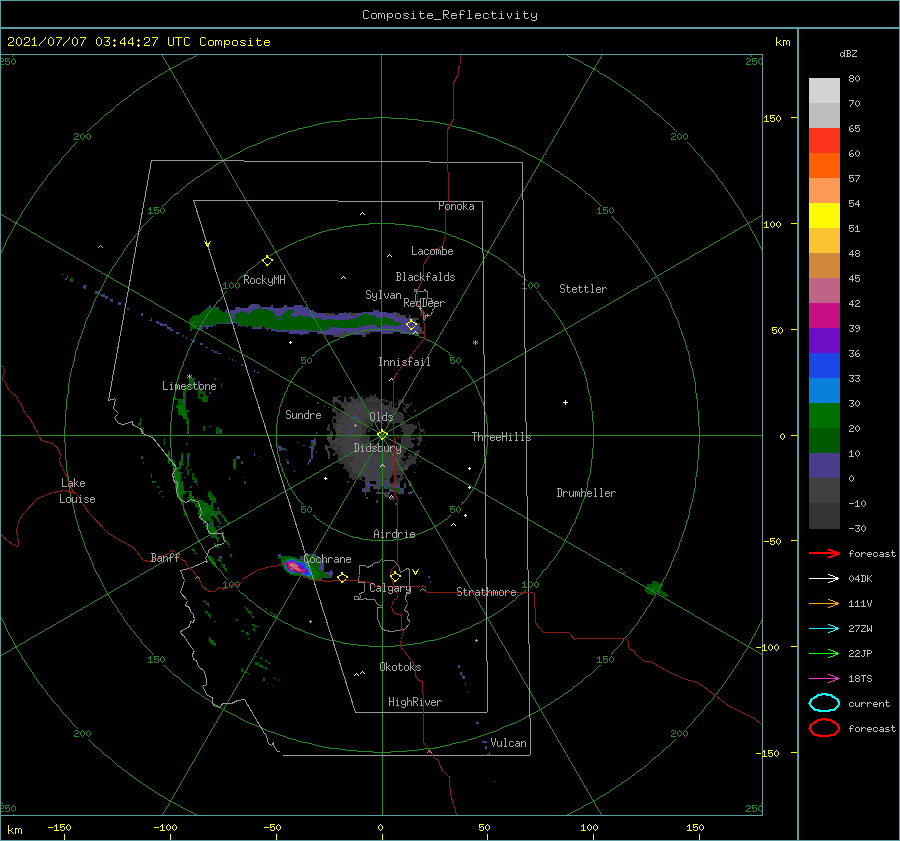Pick the 39 dBZ magenta color swatch
The height and width of the screenshot is (841, 900).
coord(824,315)
